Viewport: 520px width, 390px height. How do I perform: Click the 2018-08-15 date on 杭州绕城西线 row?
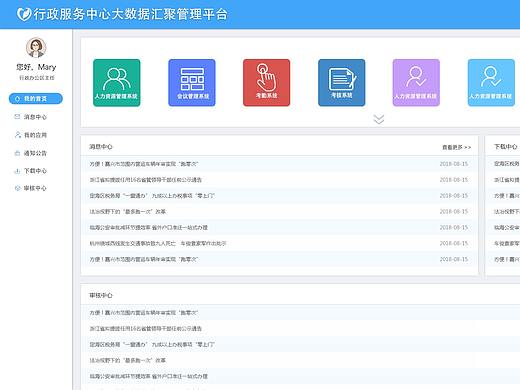coord(454,243)
